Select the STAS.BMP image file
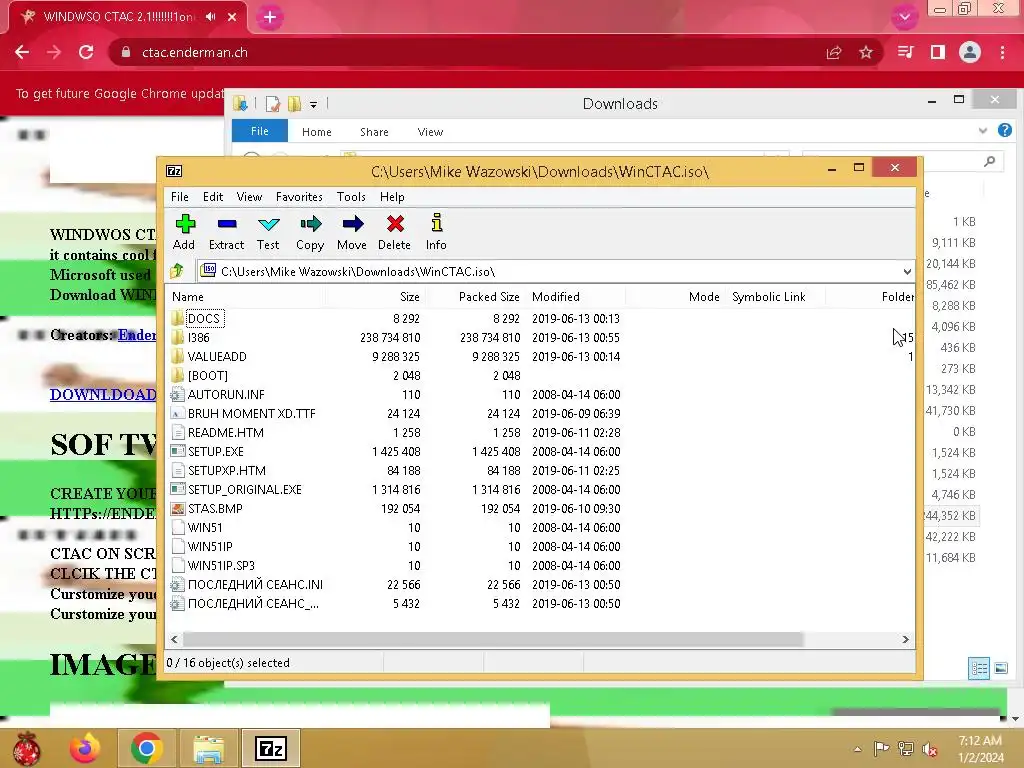Image resolution: width=1024 pixels, height=768 pixels. coord(215,508)
